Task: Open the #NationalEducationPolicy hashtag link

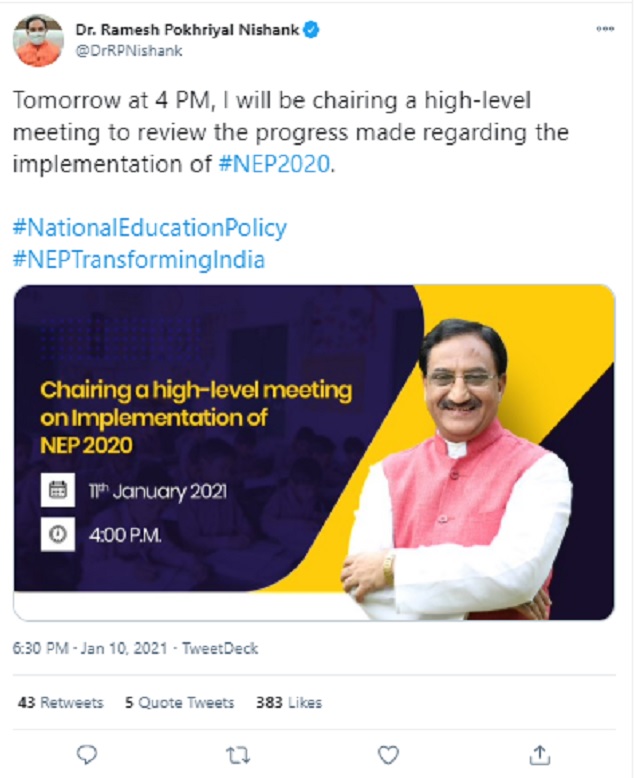Action: 149,228
